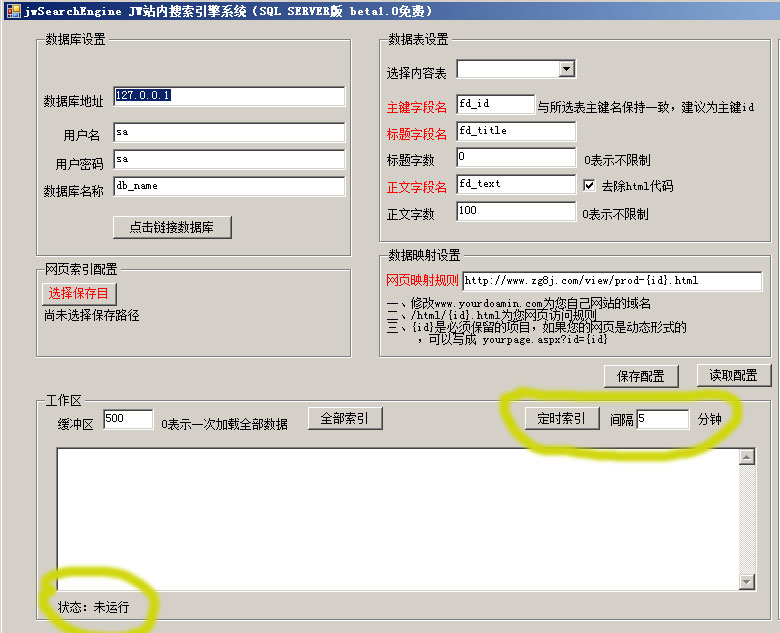Toggle the 去除html代码 checkbox

[590, 185]
